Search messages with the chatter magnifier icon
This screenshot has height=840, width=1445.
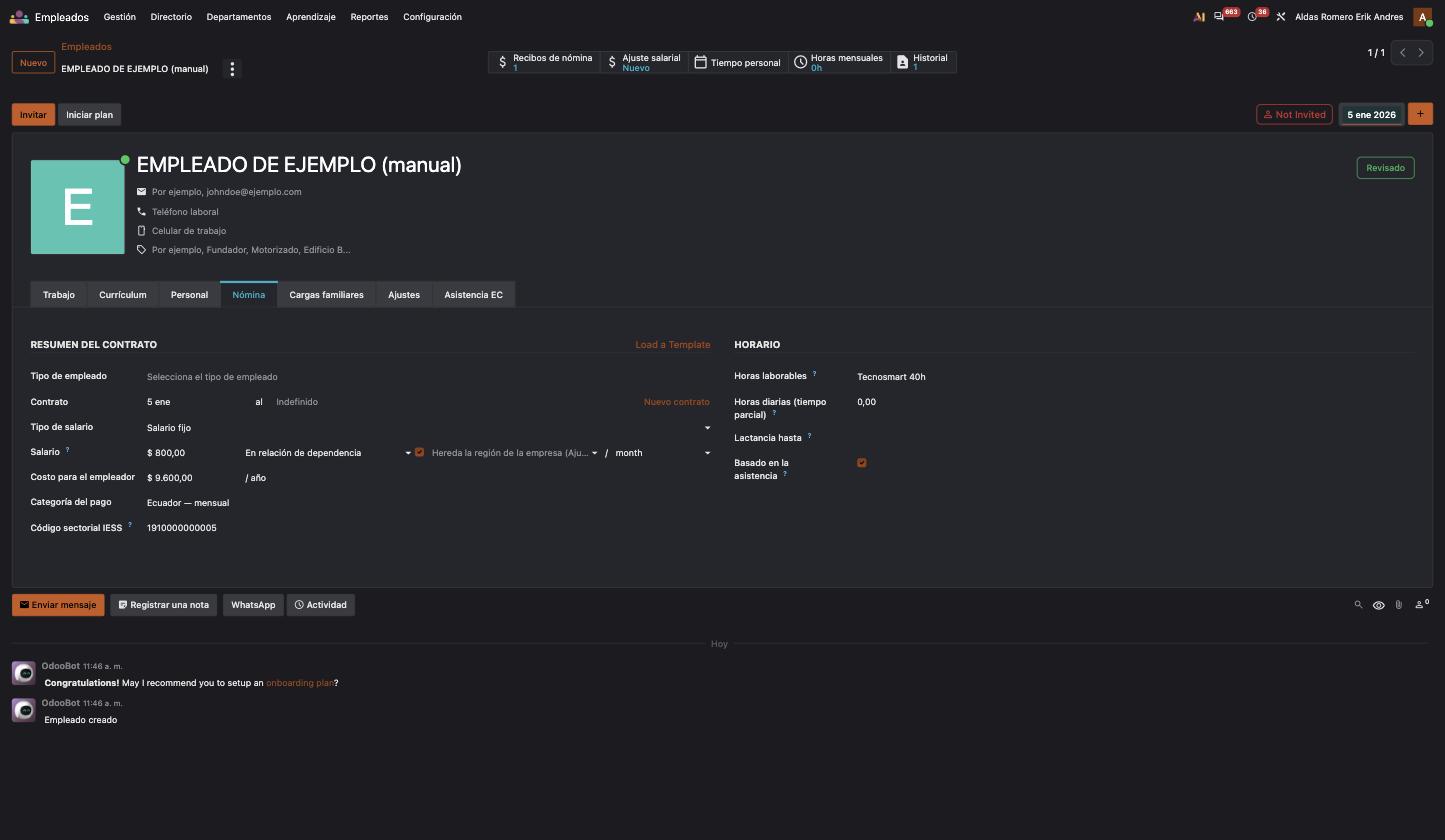click(1358, 605)
